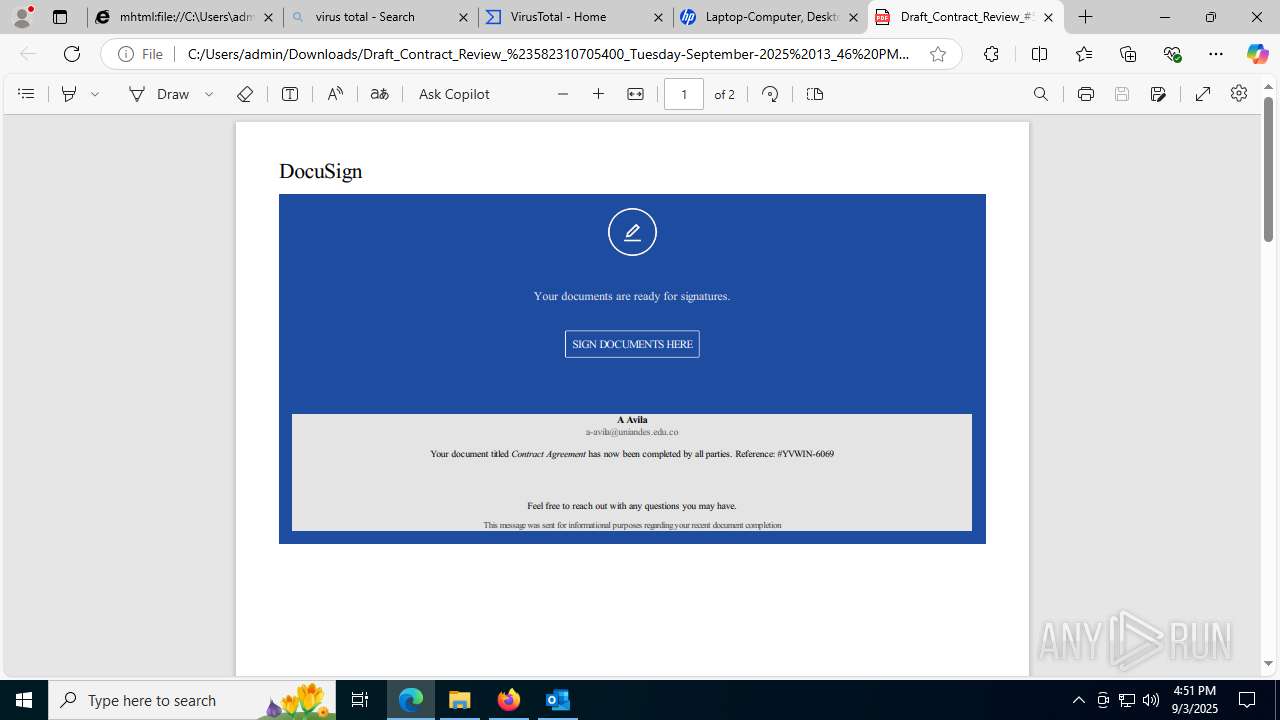Open the Copilot sidebar
The image size is (1280, 720).
[x=1257, y=54]
